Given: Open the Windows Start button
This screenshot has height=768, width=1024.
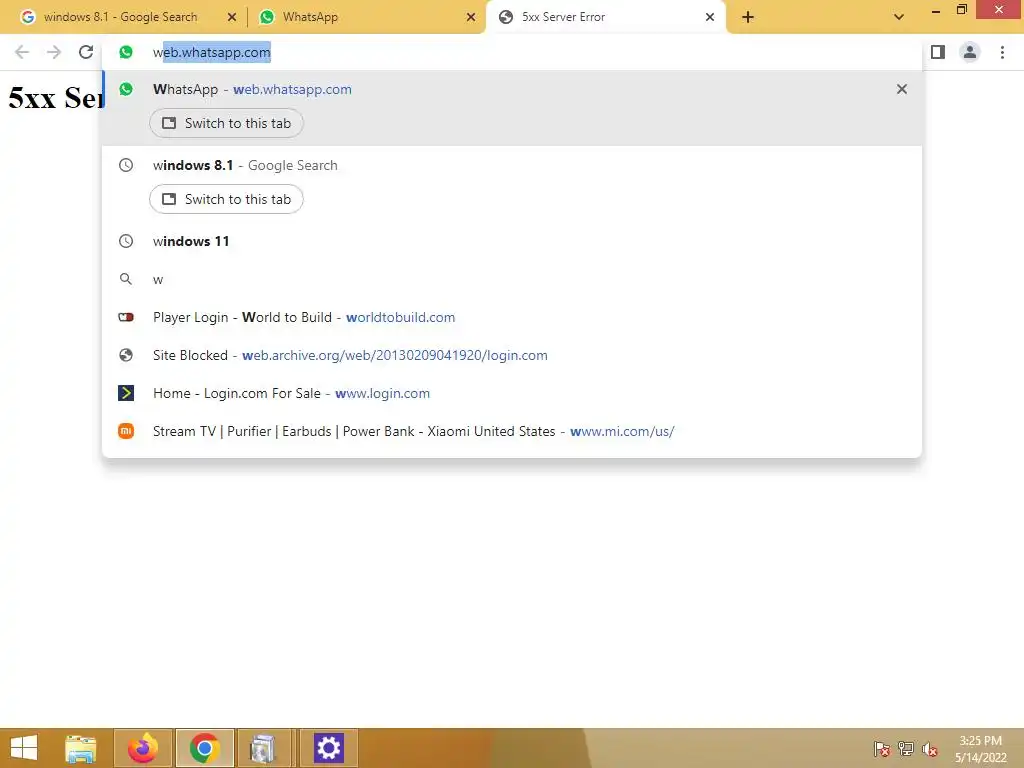Looking at the screenshot, I should coord(24,748).
